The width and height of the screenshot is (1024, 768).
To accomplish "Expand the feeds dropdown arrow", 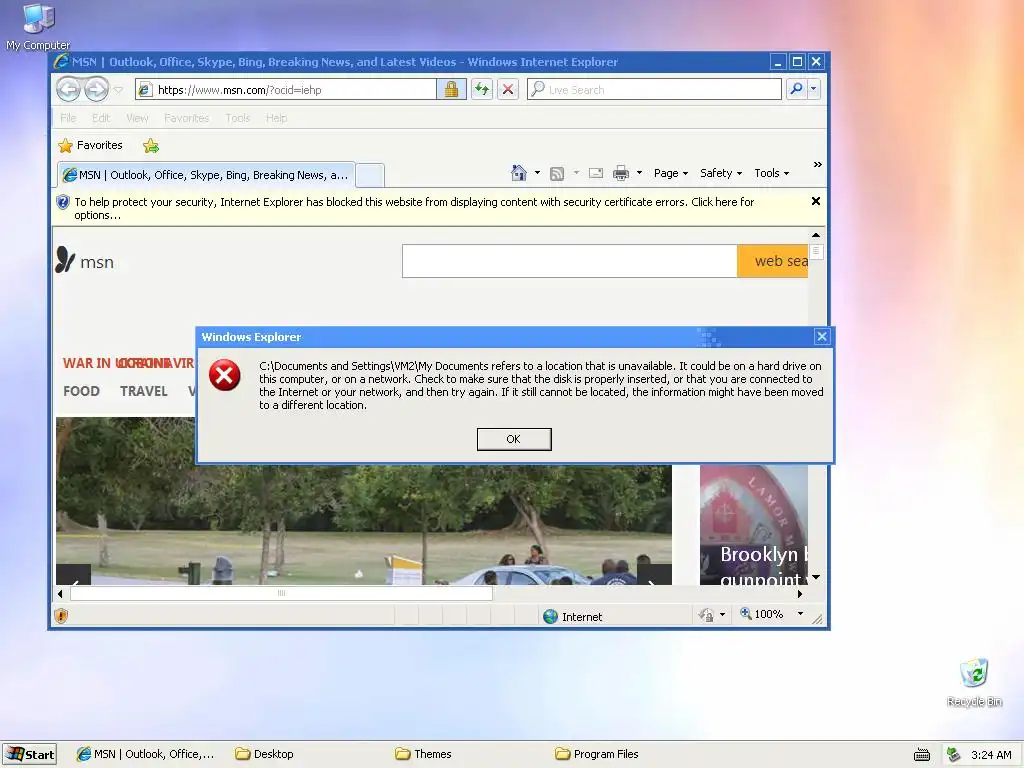I will tap(576, 173).
